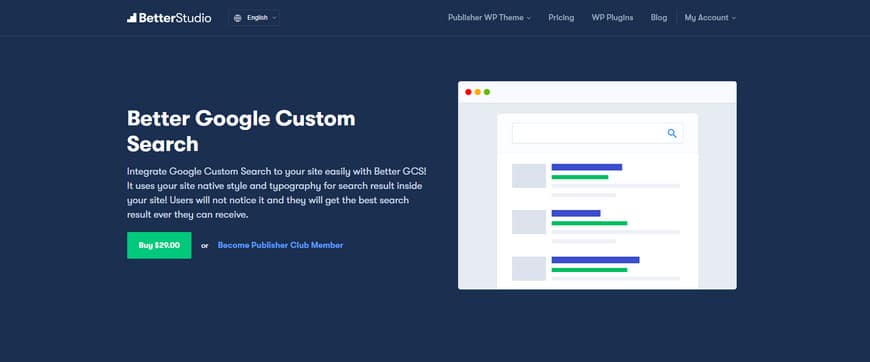Follow the Become Publisher Club Member link
870x362 pixels.
point(280,245)
